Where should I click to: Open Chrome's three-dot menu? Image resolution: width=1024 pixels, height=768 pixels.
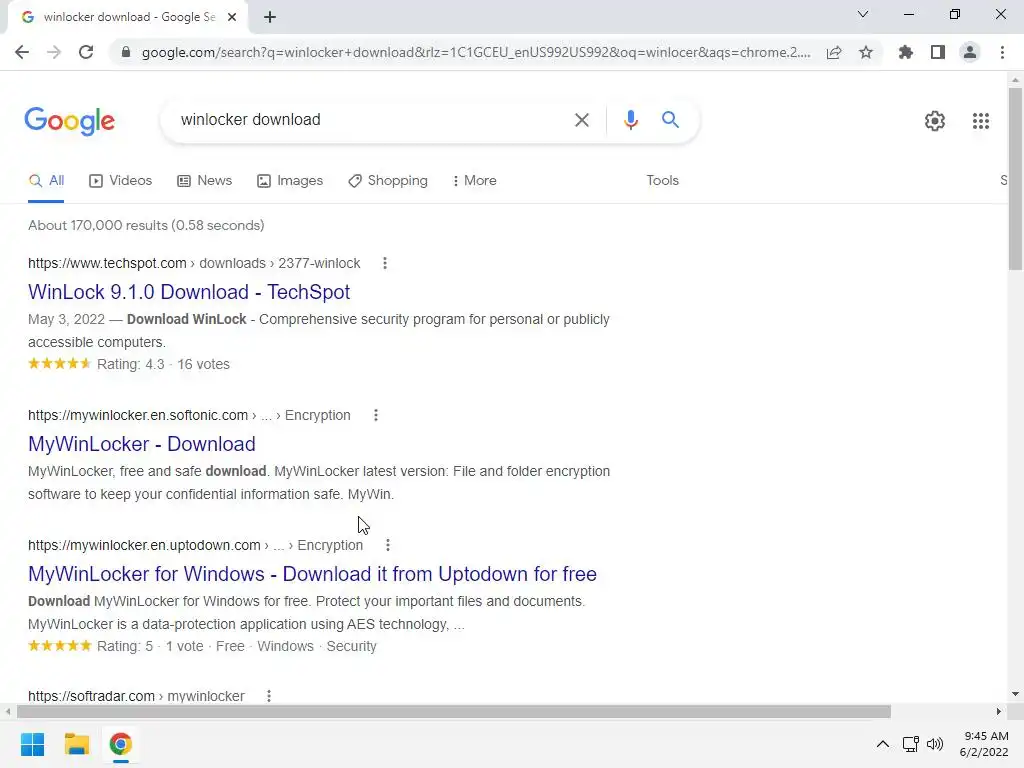click(1002, 52)
